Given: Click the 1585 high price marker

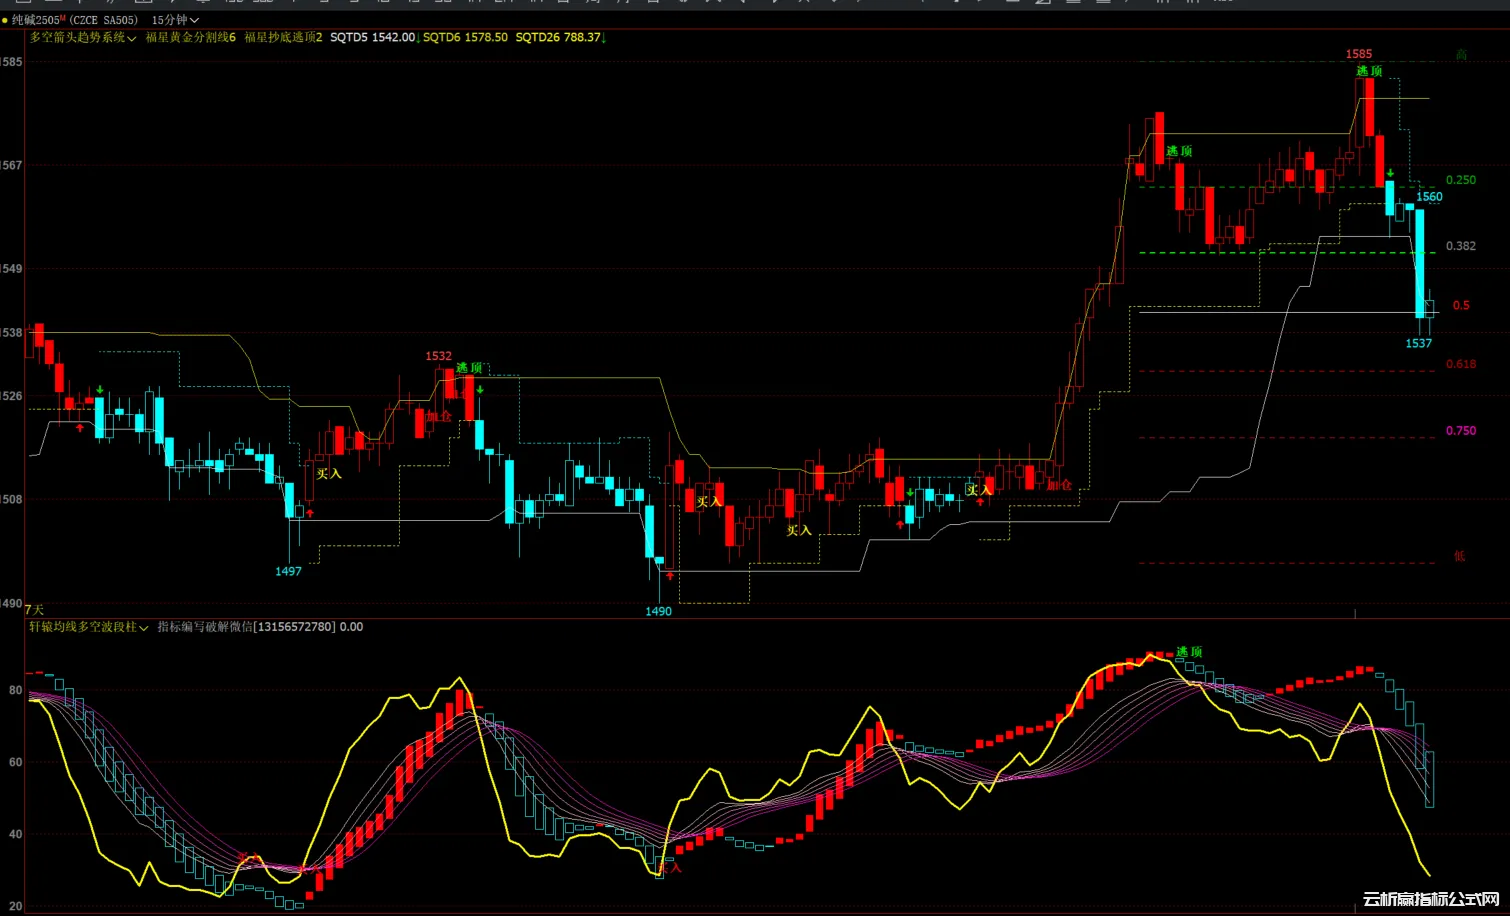Looking at the screenshot, I should (1358, 54).
